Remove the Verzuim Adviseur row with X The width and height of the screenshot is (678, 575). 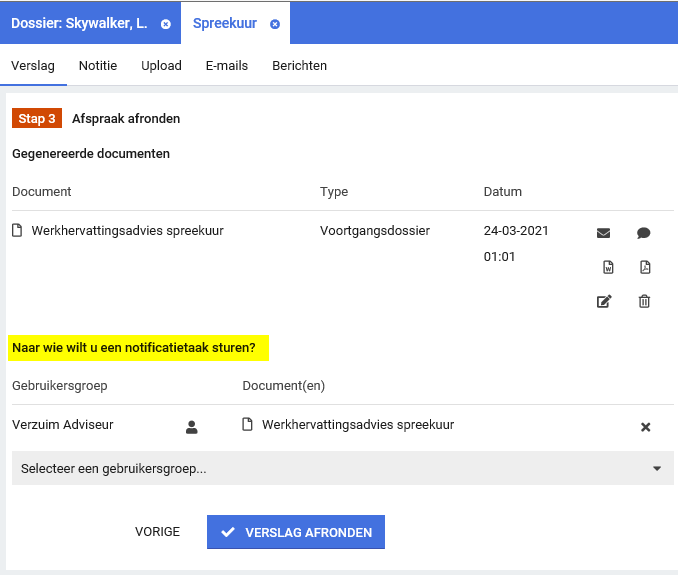point(645,427)
